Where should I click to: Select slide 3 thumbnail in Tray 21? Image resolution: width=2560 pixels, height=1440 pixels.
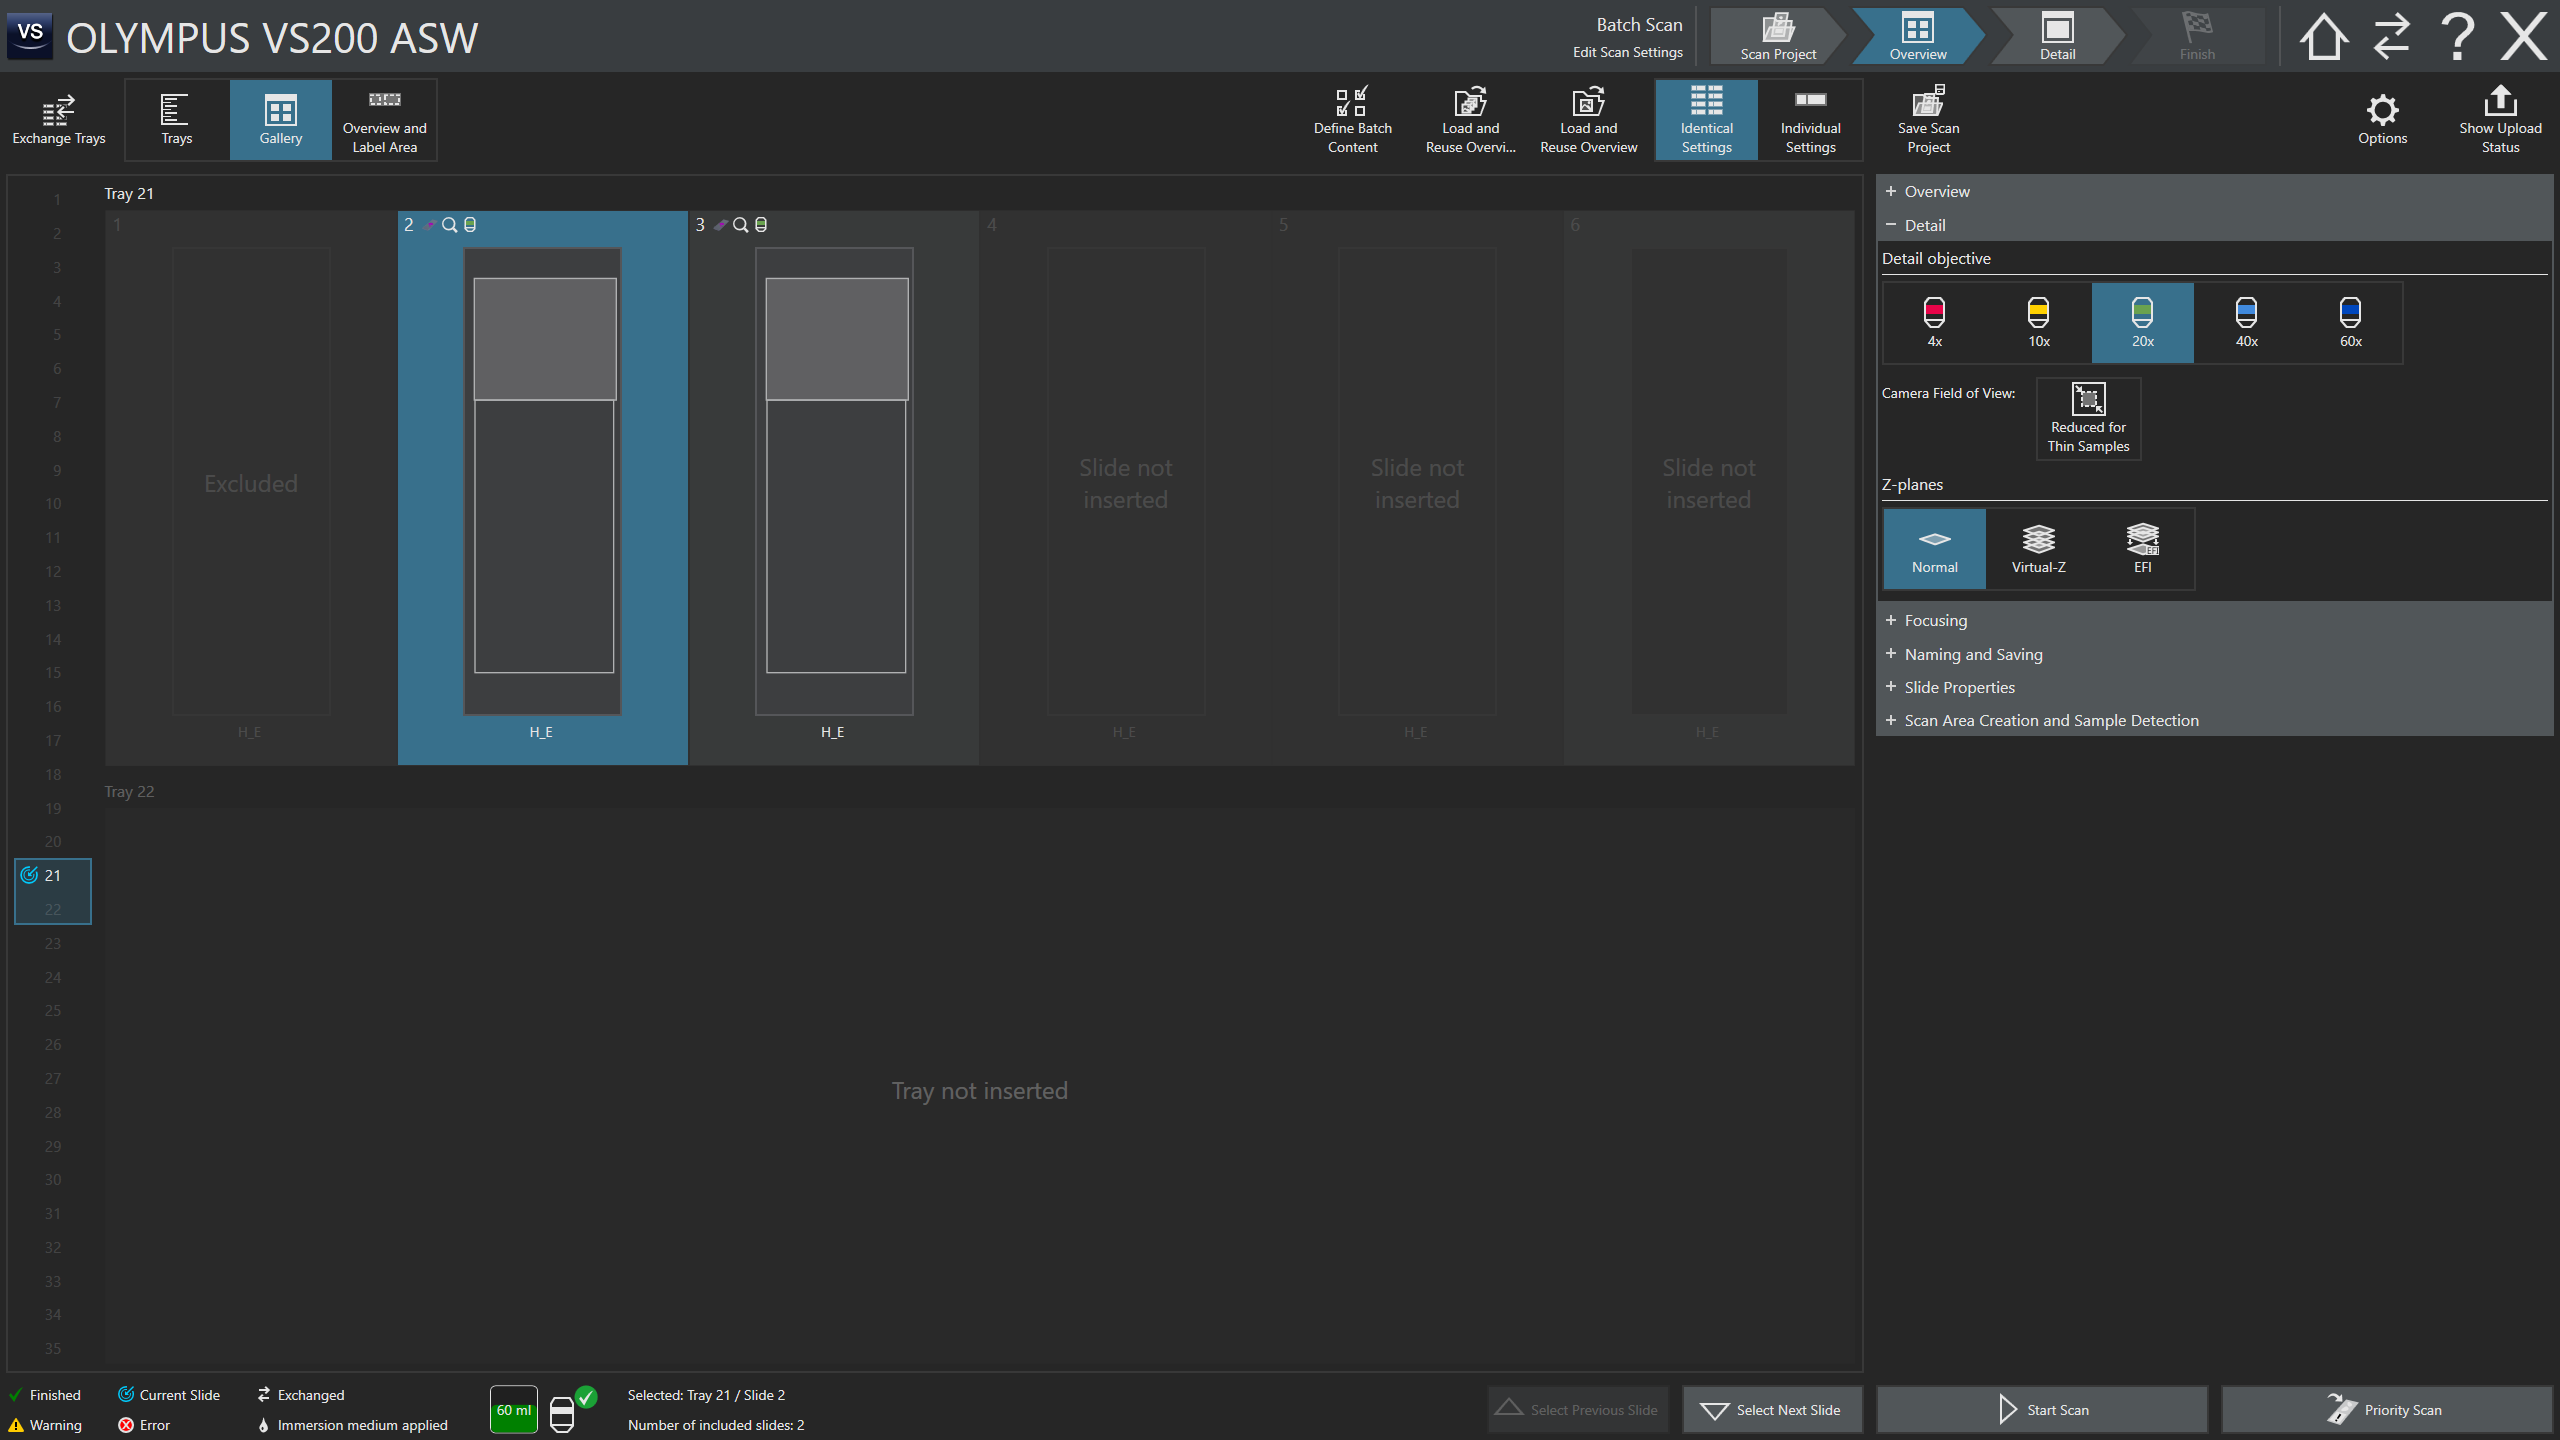coord(834,480)
